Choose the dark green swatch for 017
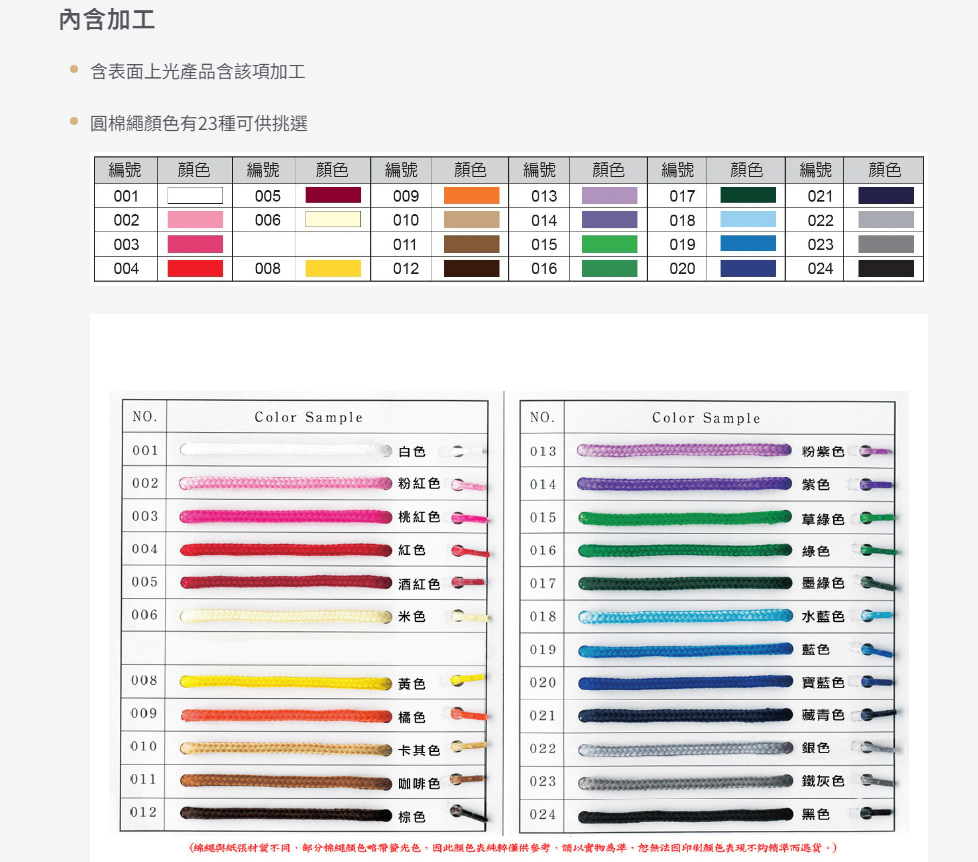The image size is (978, 862). pyautogui.click(x=748, y=196)
